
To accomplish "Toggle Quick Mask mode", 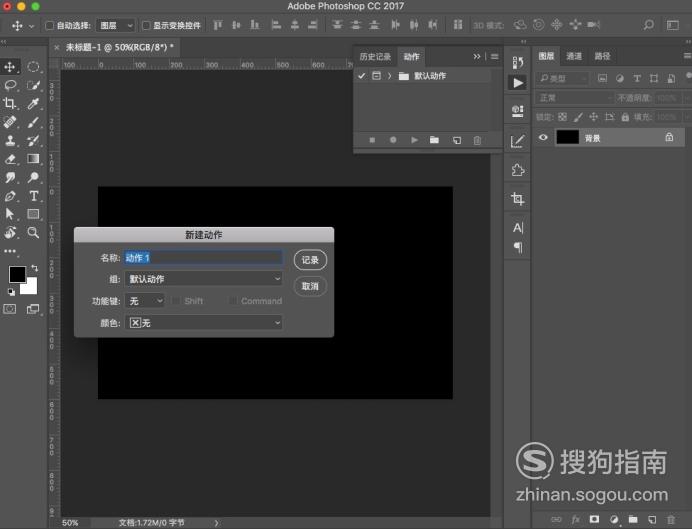I will pos(10,309).
